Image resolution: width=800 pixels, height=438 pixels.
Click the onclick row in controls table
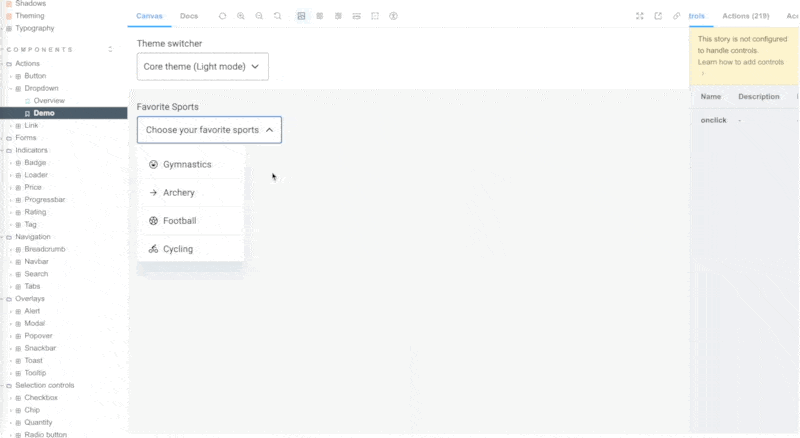(x=745, y=120)
